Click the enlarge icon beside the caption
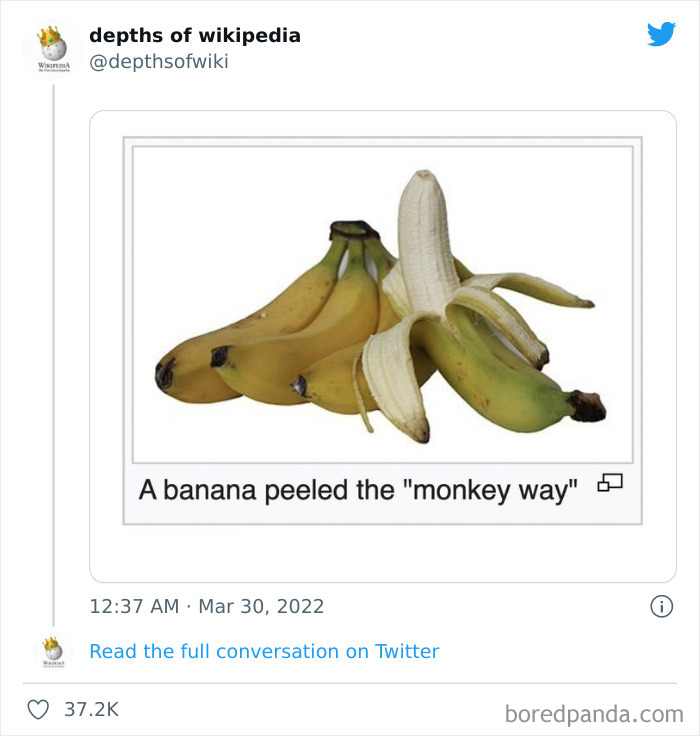700x736 pixels. pyautogui.click(x=609, y=485)
